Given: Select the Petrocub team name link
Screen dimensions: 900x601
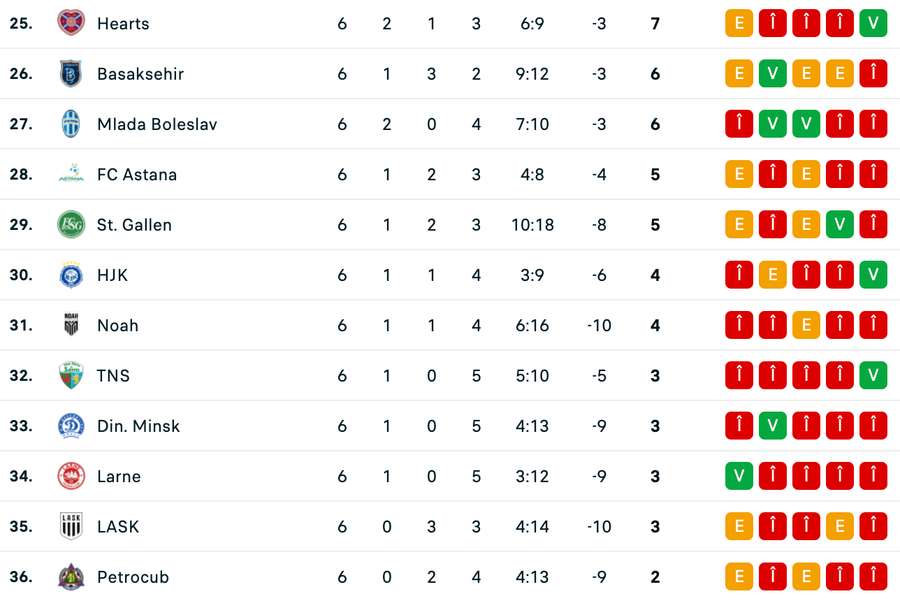Looking at the screenshot, I should coord(132,577).
